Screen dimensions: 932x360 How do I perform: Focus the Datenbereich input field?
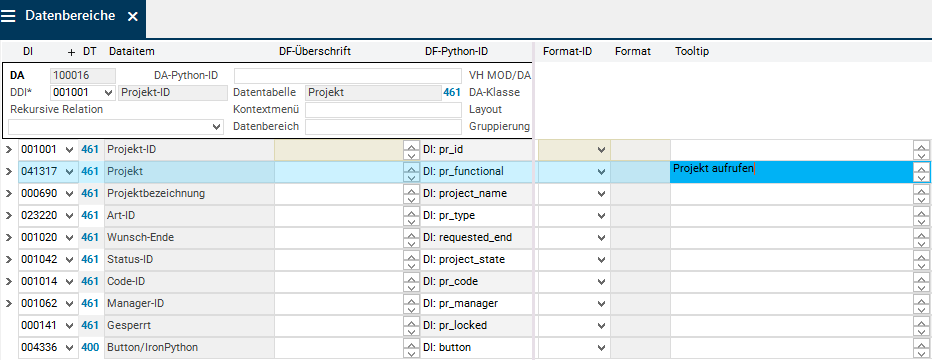pos(383,127)
